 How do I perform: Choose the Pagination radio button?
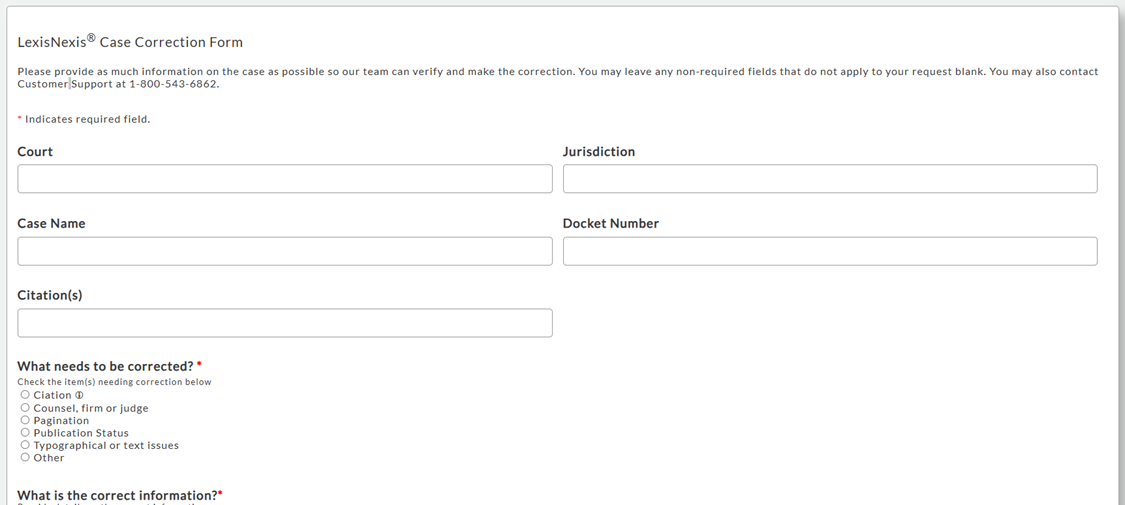(25, 420)
